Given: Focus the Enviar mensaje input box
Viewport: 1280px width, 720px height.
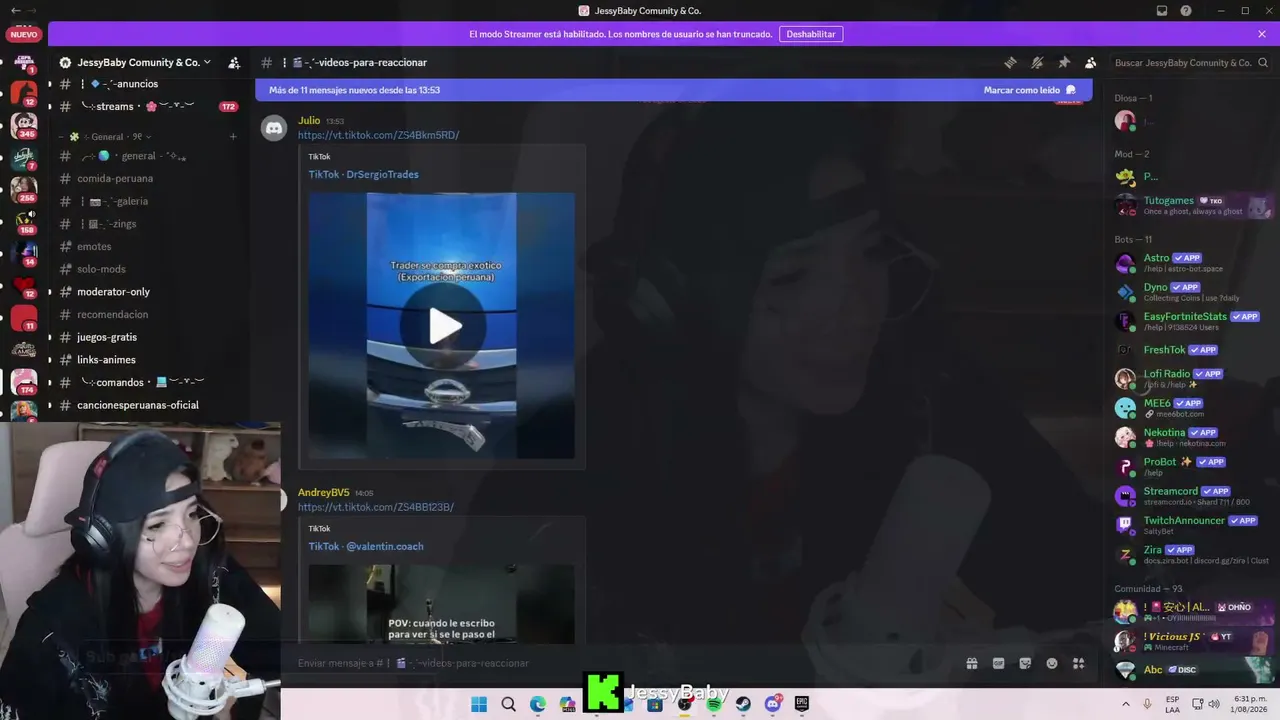Looking at the screenshot, I should coord(620,663).
